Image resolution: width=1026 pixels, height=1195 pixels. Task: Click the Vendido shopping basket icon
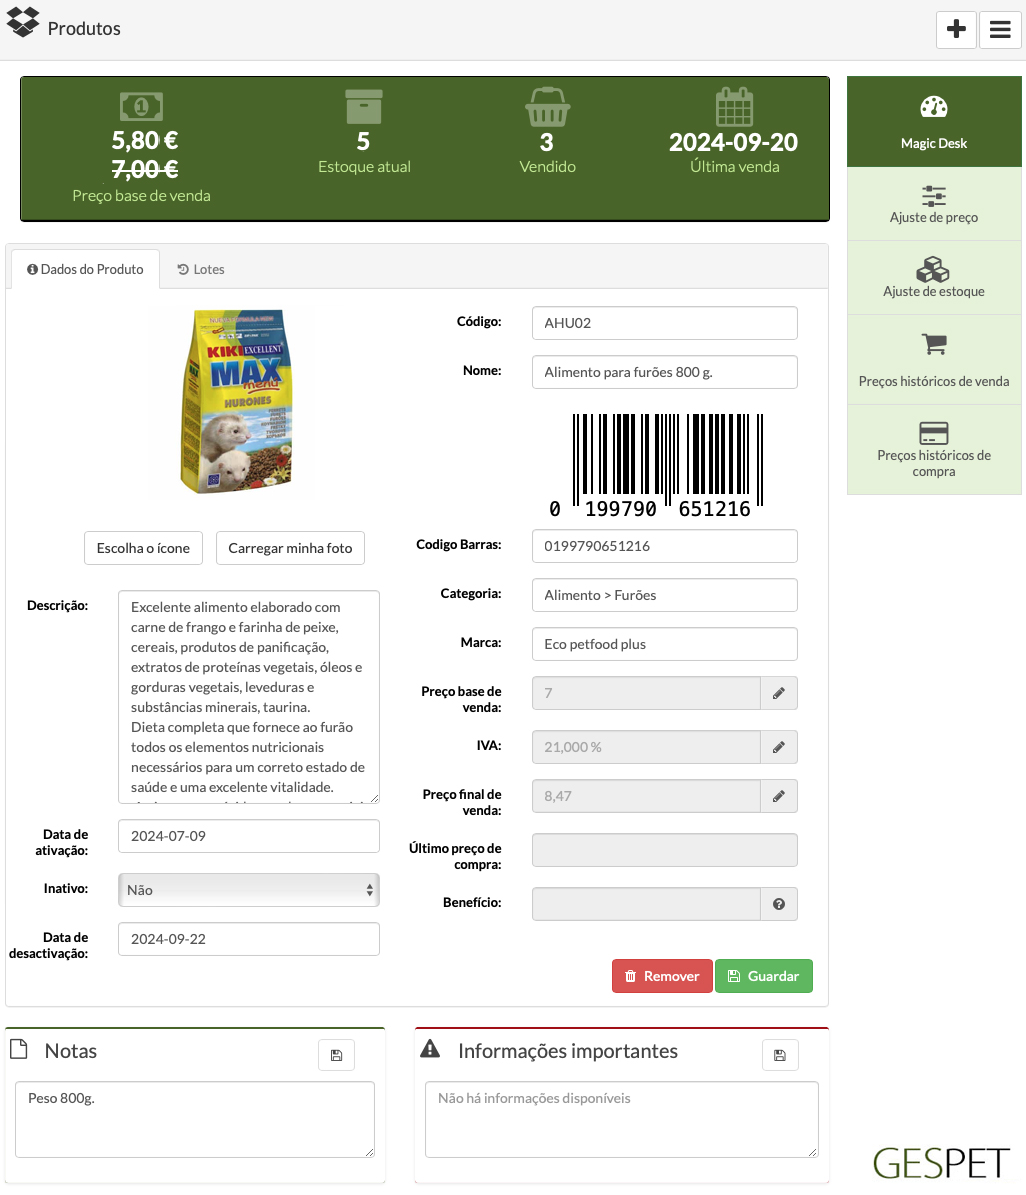pos(547,107)
